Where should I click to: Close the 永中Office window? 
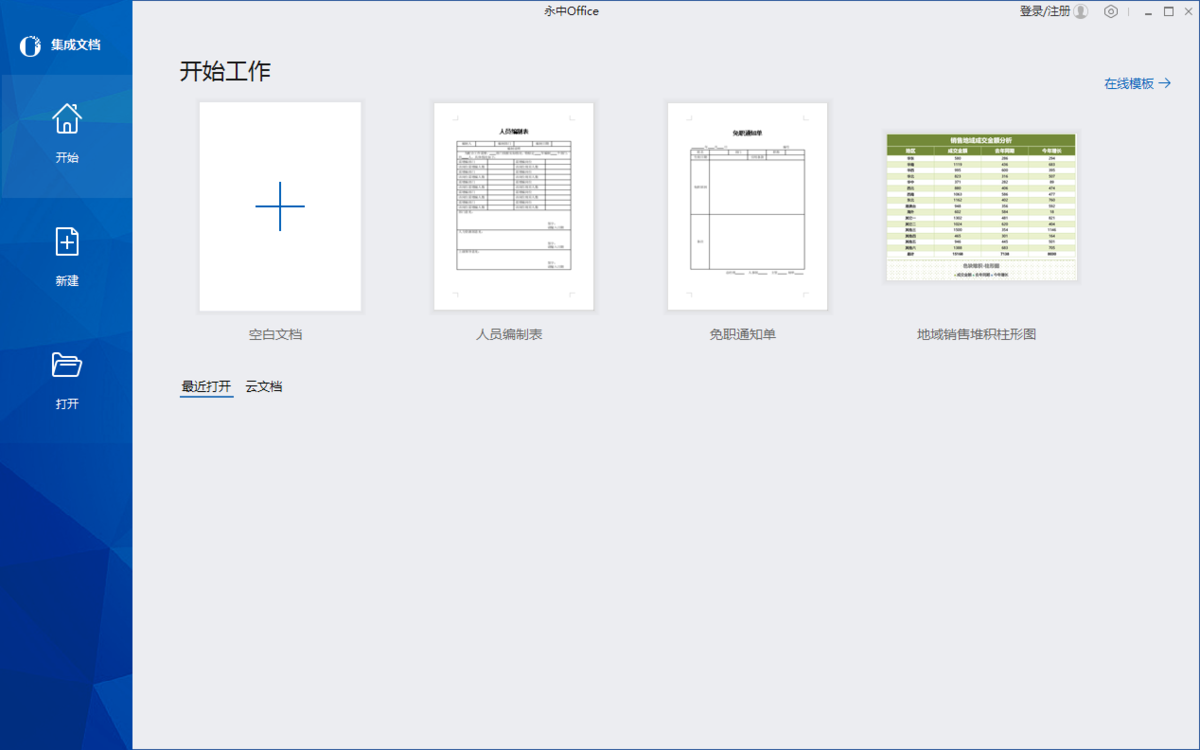(1189, 12)
